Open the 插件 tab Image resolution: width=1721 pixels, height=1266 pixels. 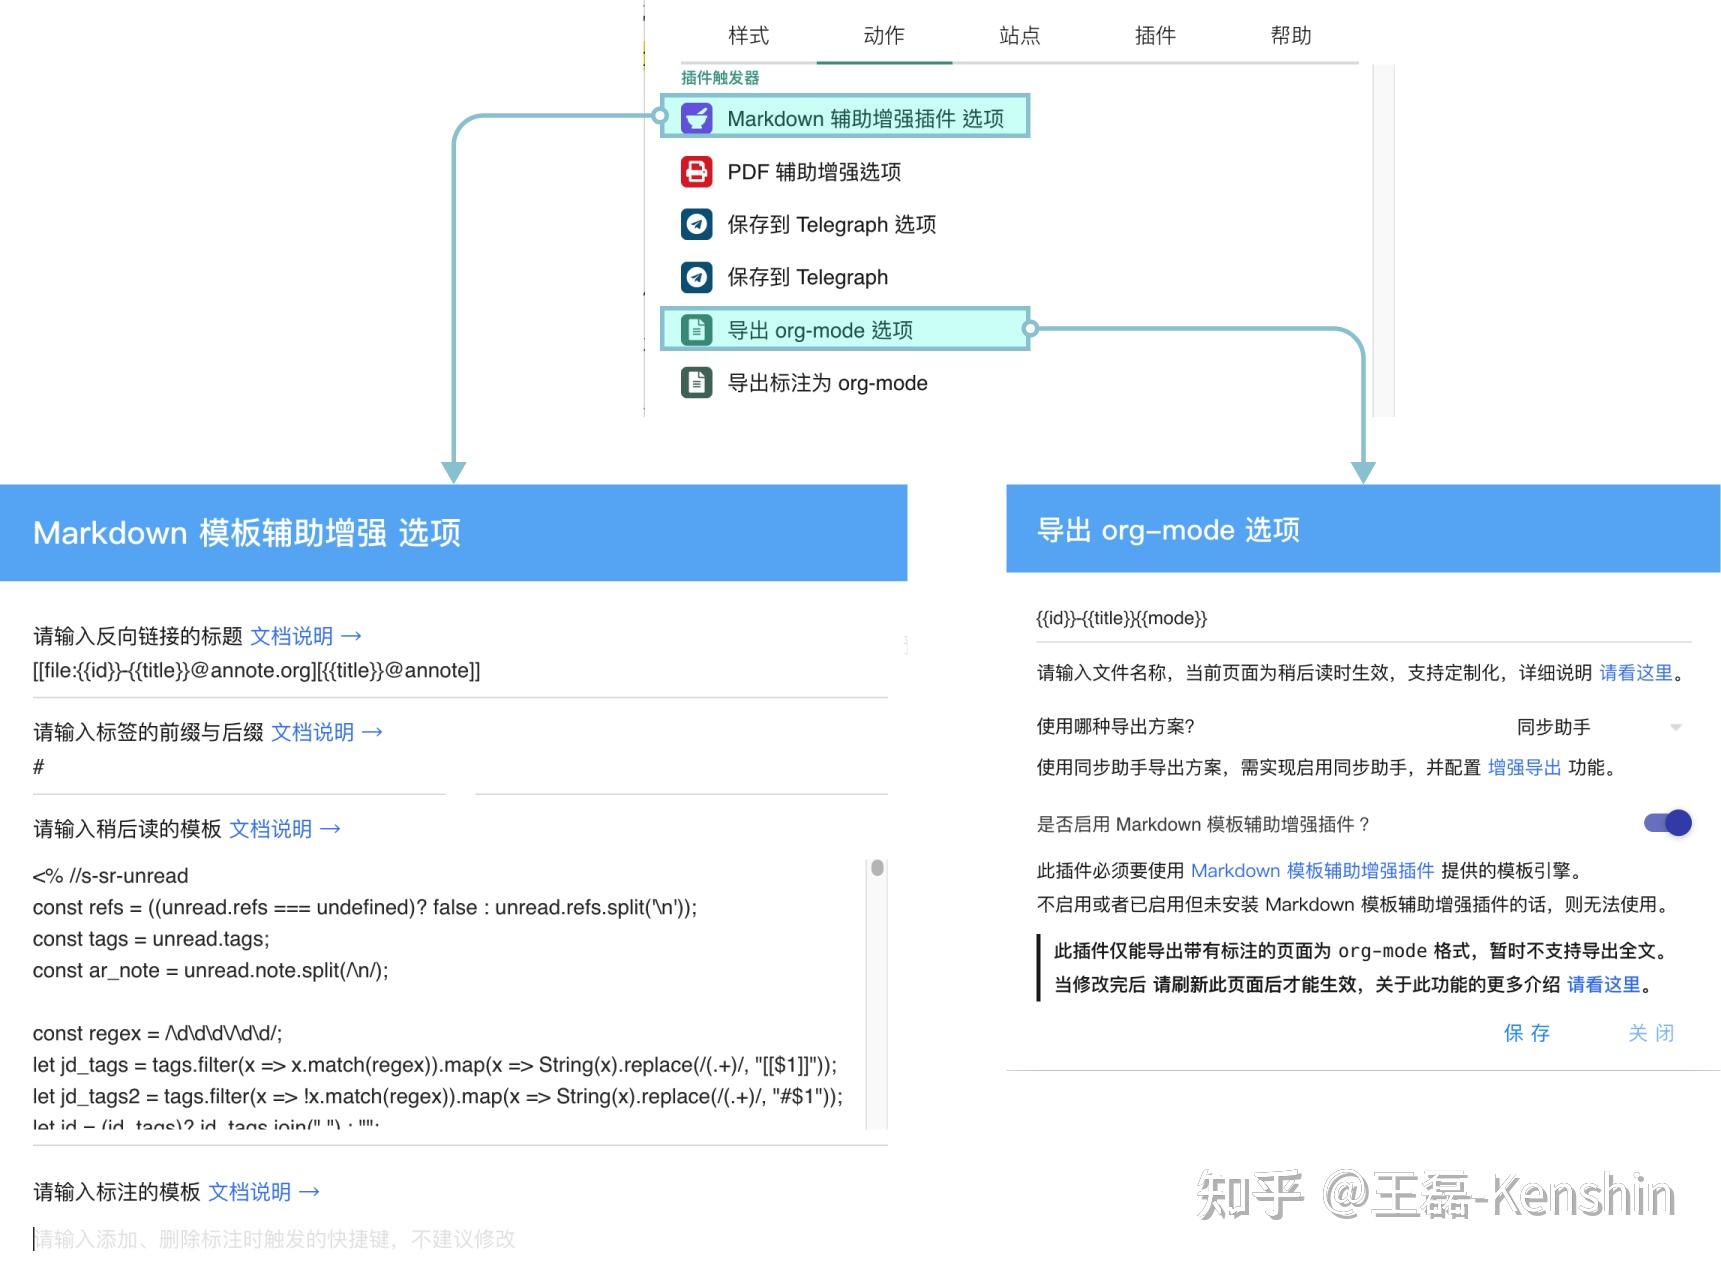(x=1156, y=35)
